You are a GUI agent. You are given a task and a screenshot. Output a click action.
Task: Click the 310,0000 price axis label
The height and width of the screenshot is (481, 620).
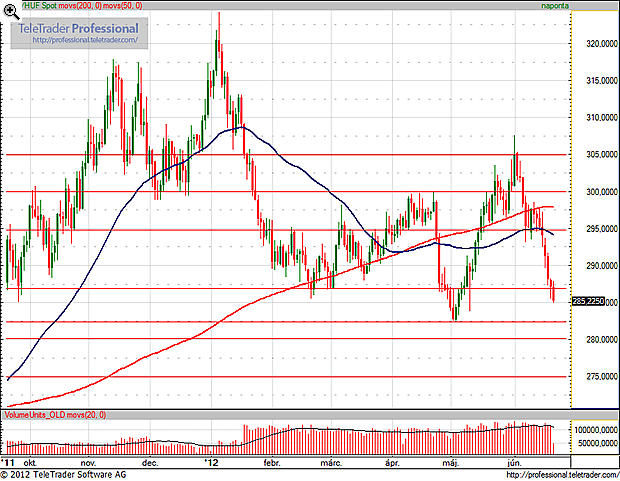click(x=591, y=117)
